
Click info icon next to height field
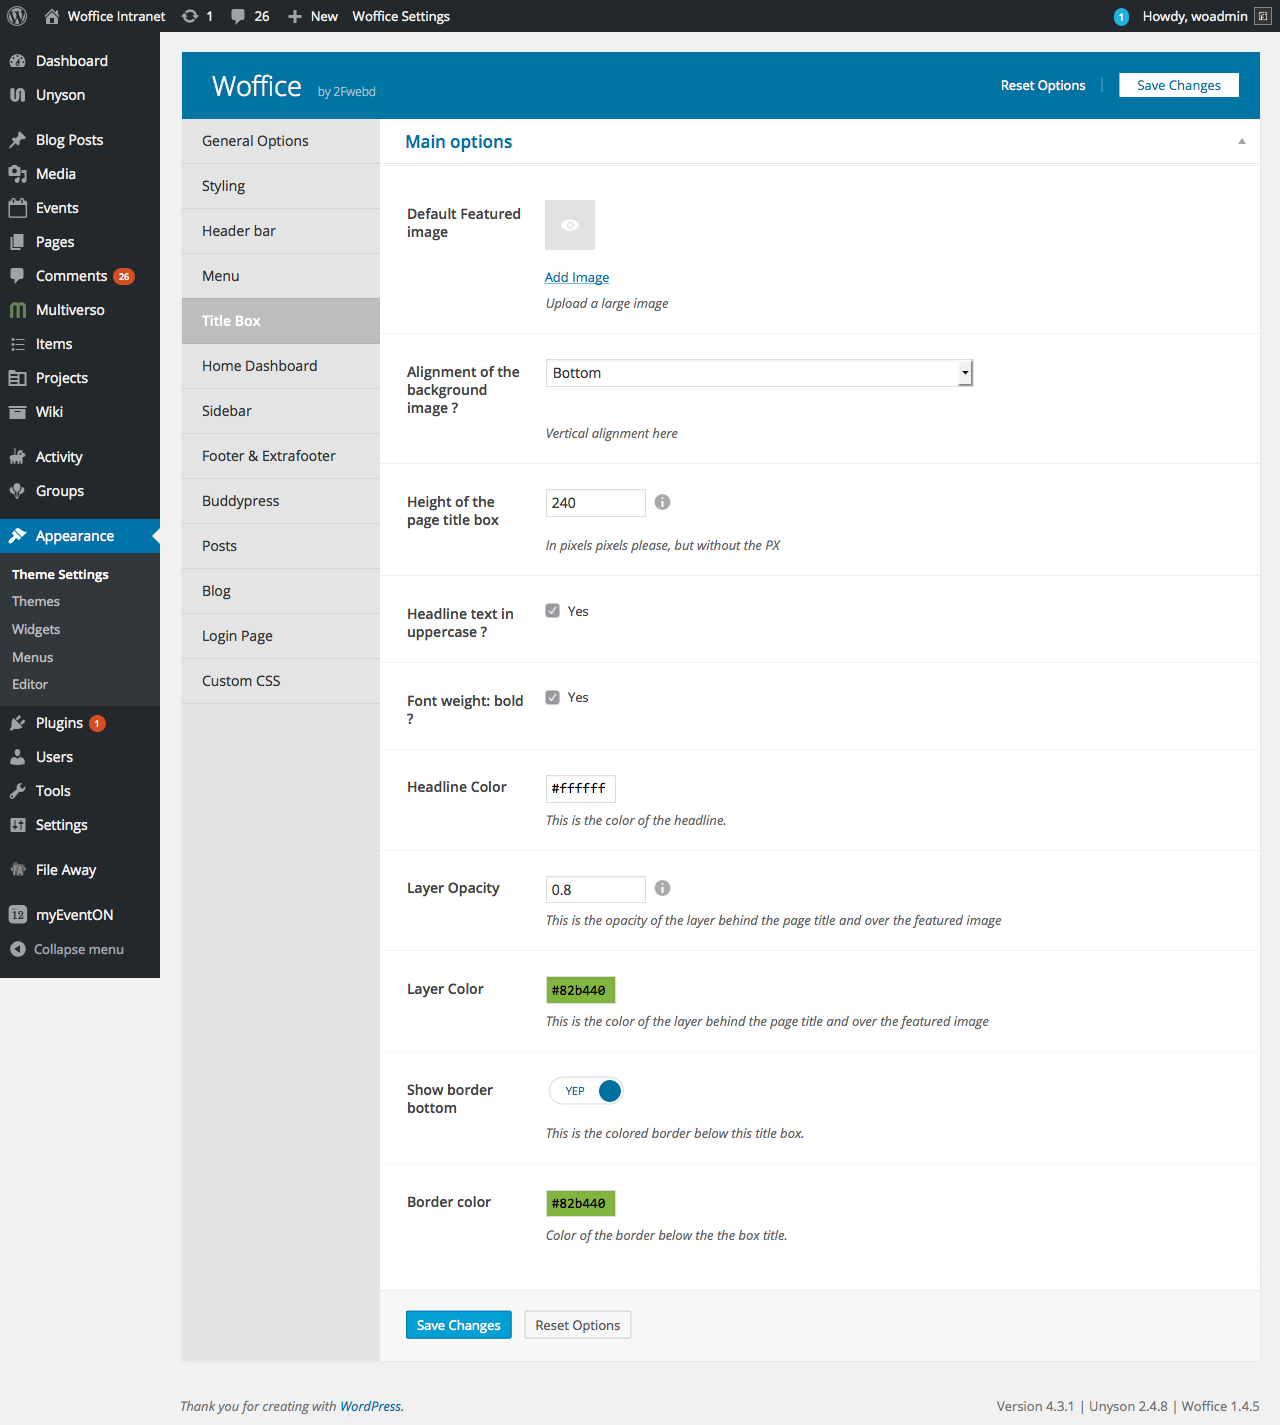point(662,502)
